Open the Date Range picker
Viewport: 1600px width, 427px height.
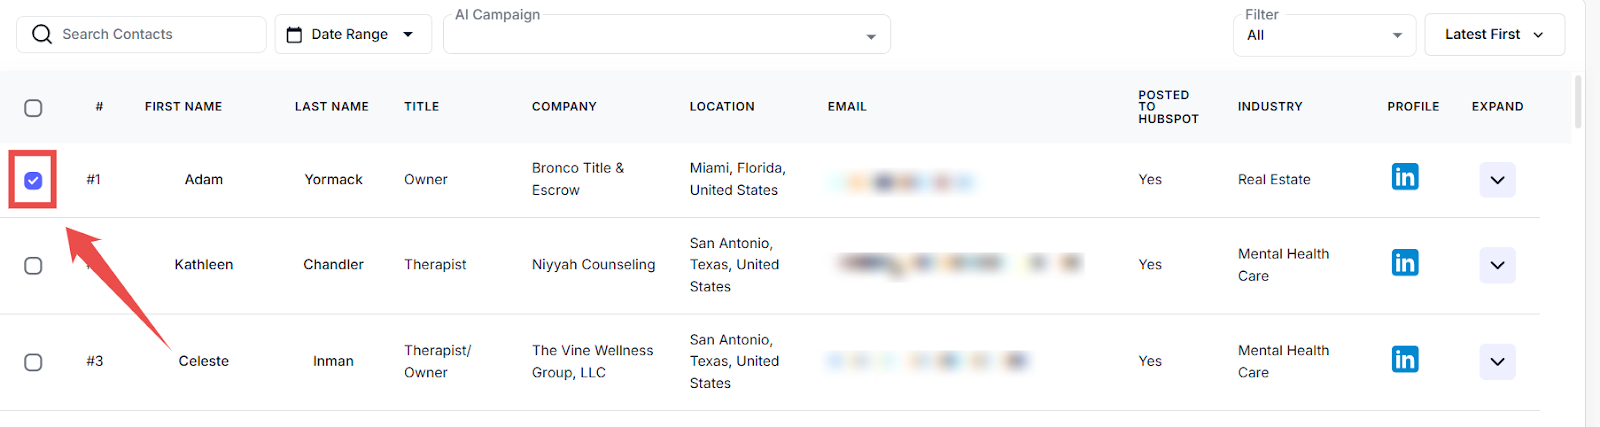pyautogui.click(x=352, y=35)
